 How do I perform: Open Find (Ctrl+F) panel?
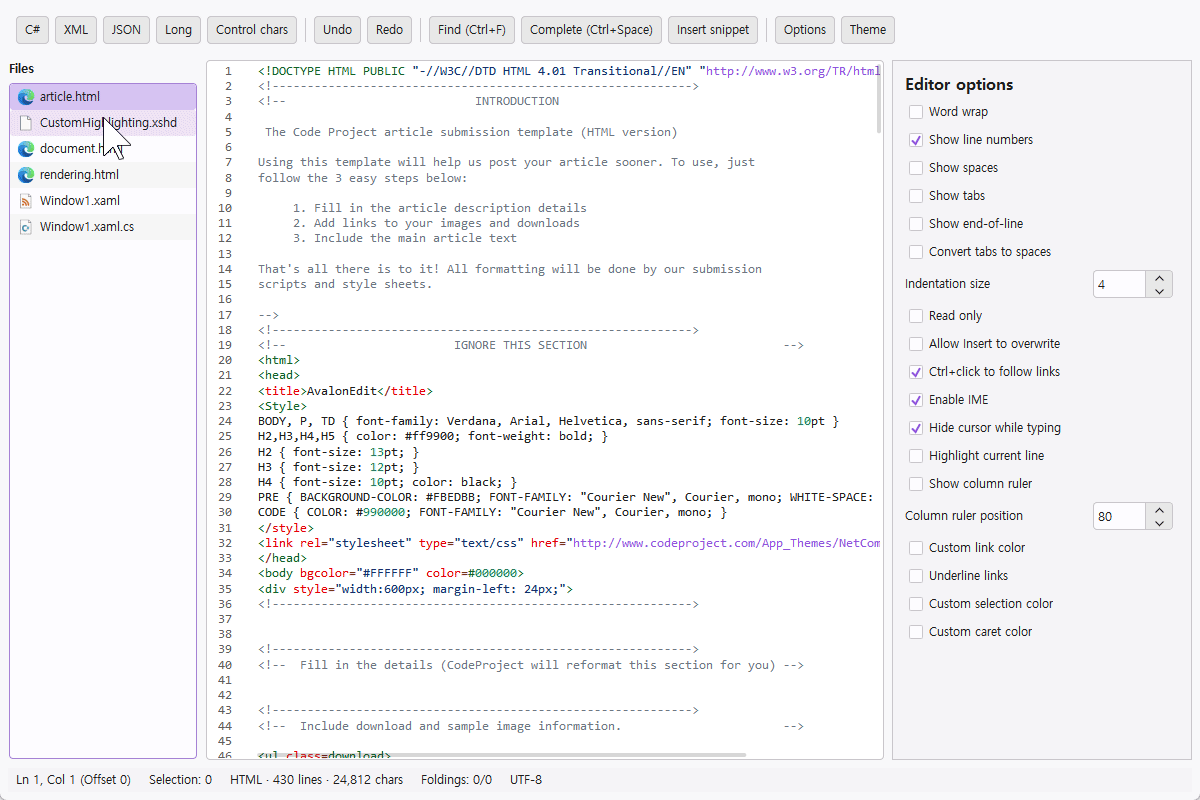coord(473,30)
